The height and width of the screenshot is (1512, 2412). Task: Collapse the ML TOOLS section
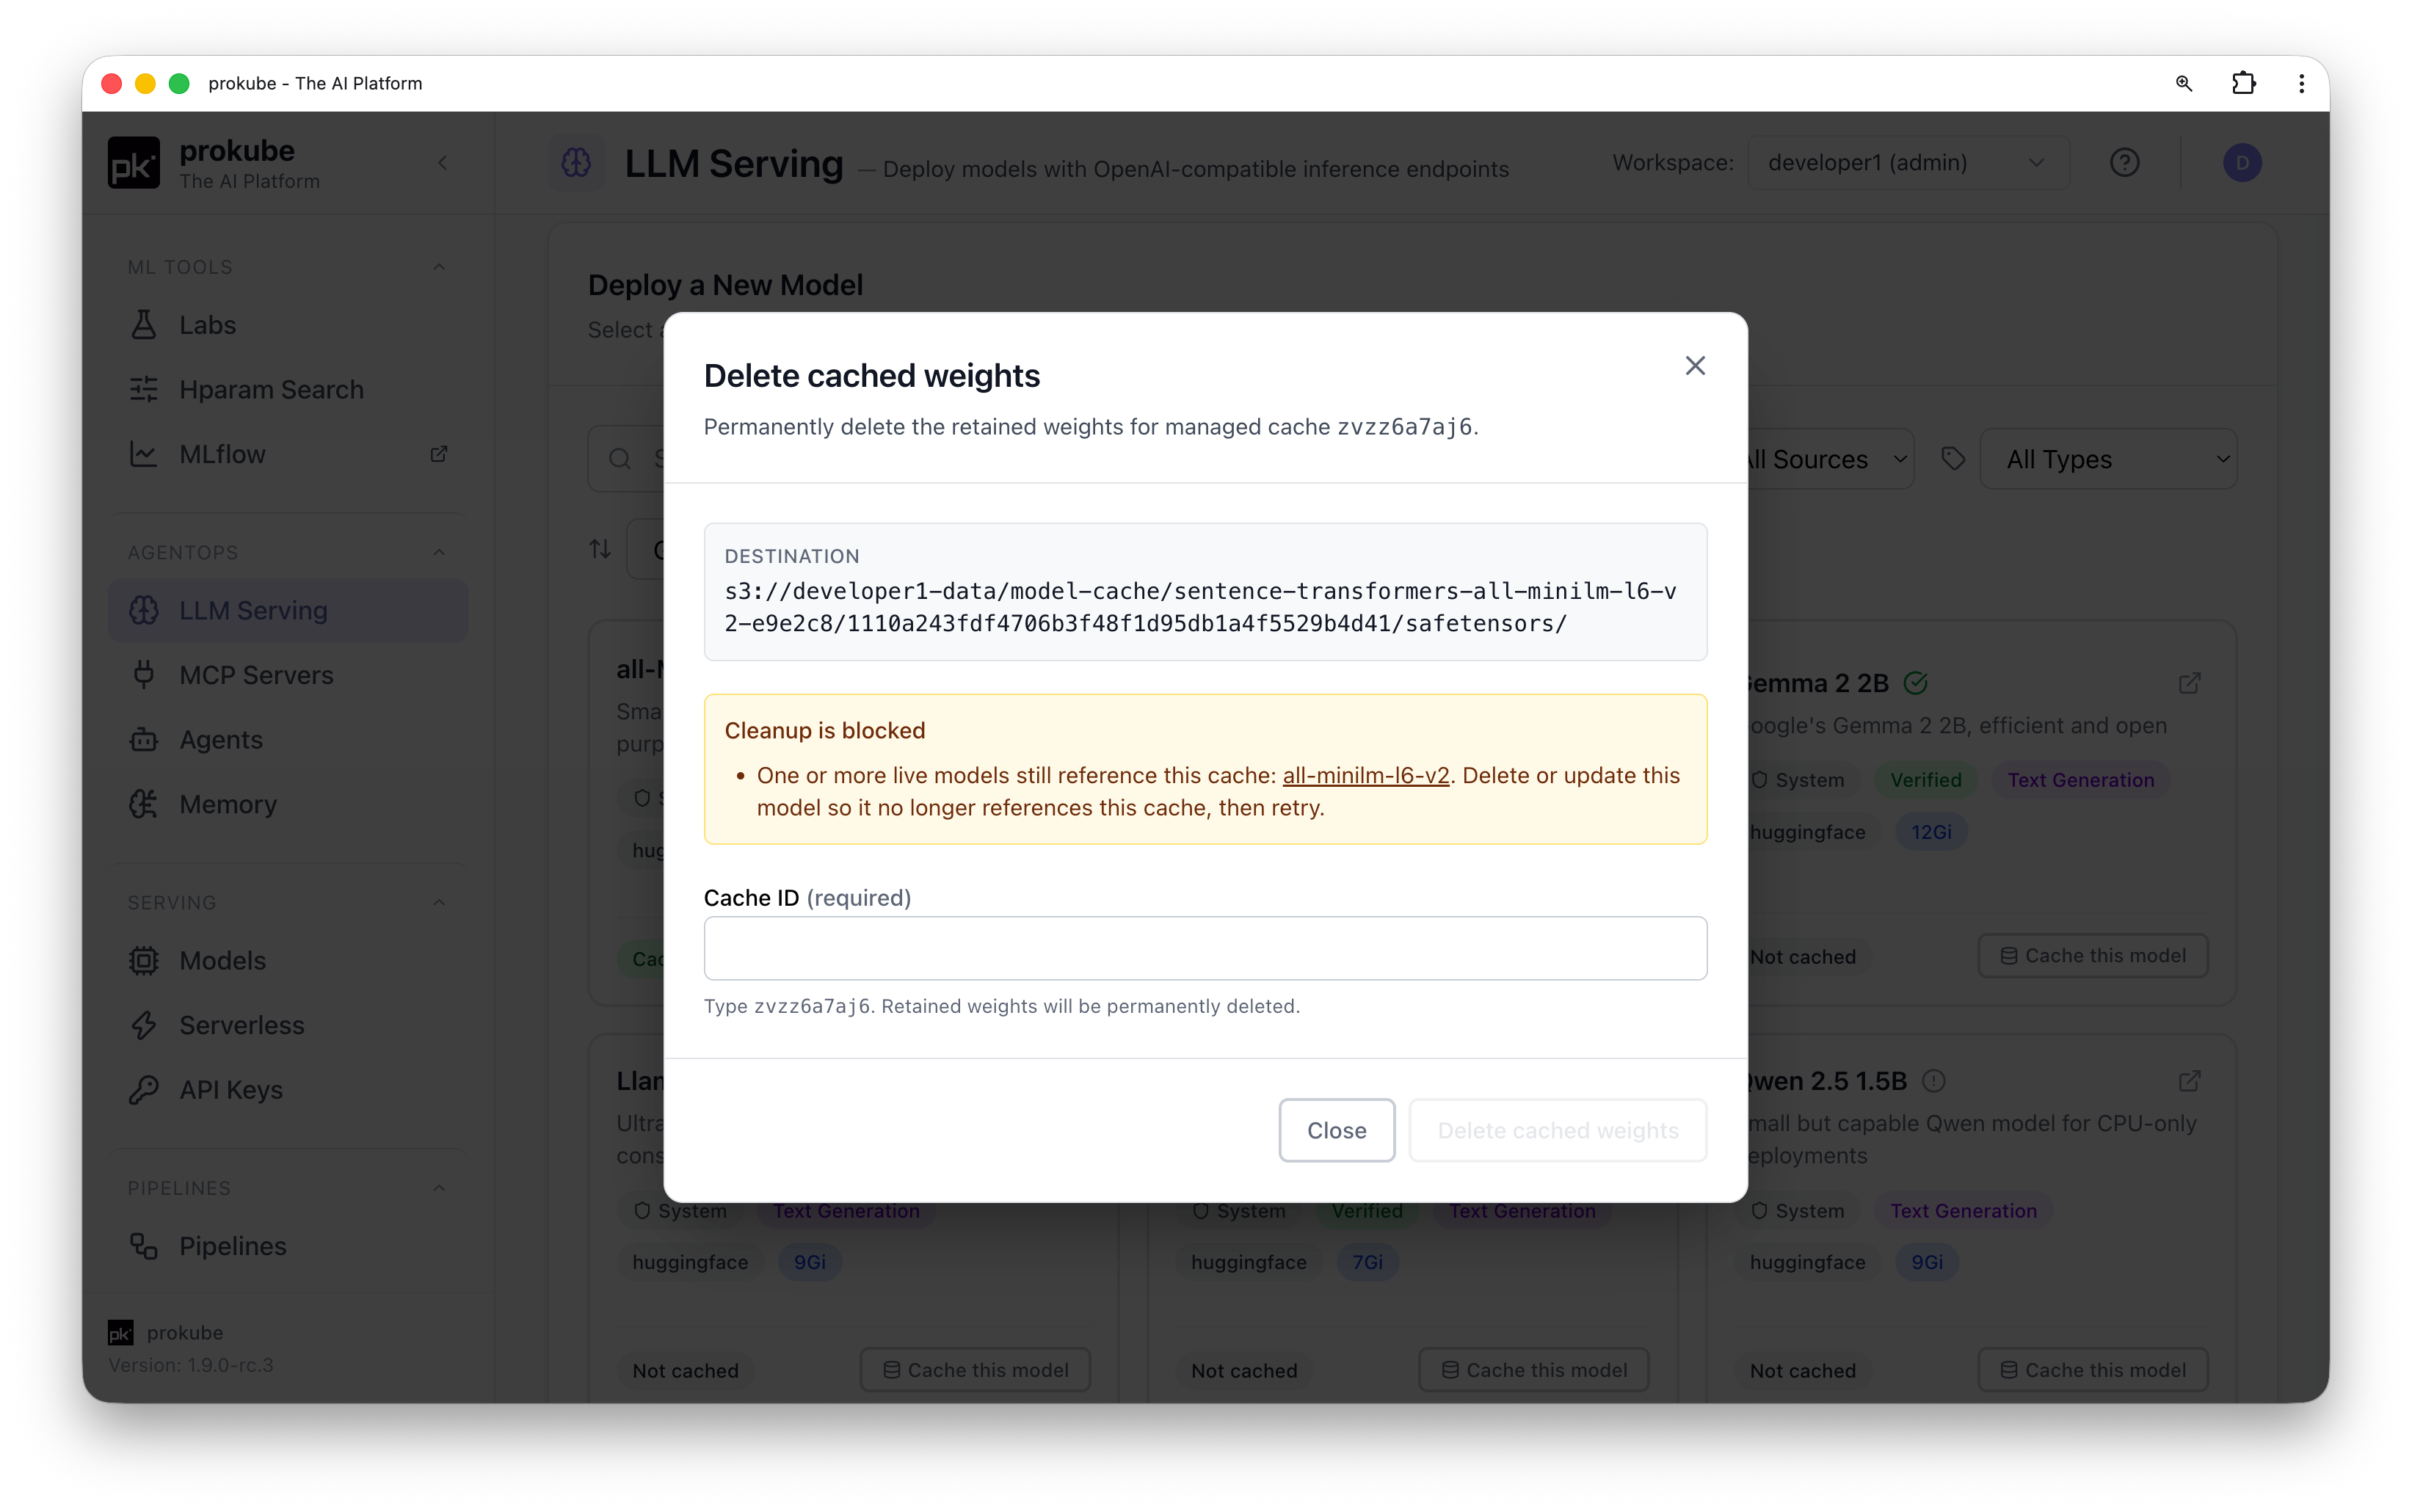439,267
